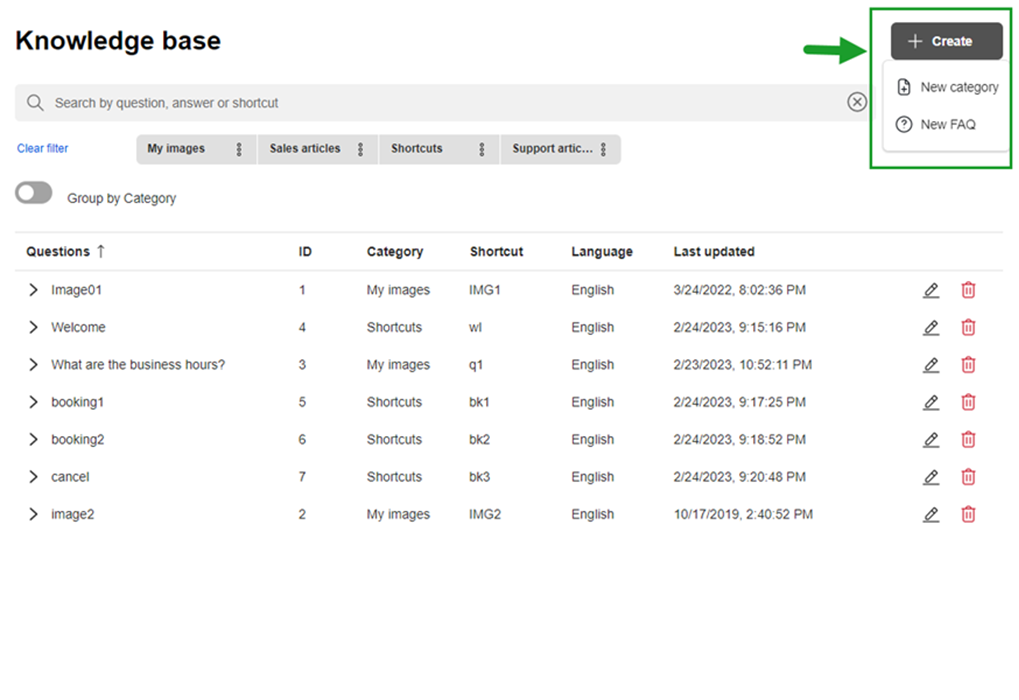Edit the booking1 entry
The image size is (1019, 700).
pos(931,402)
